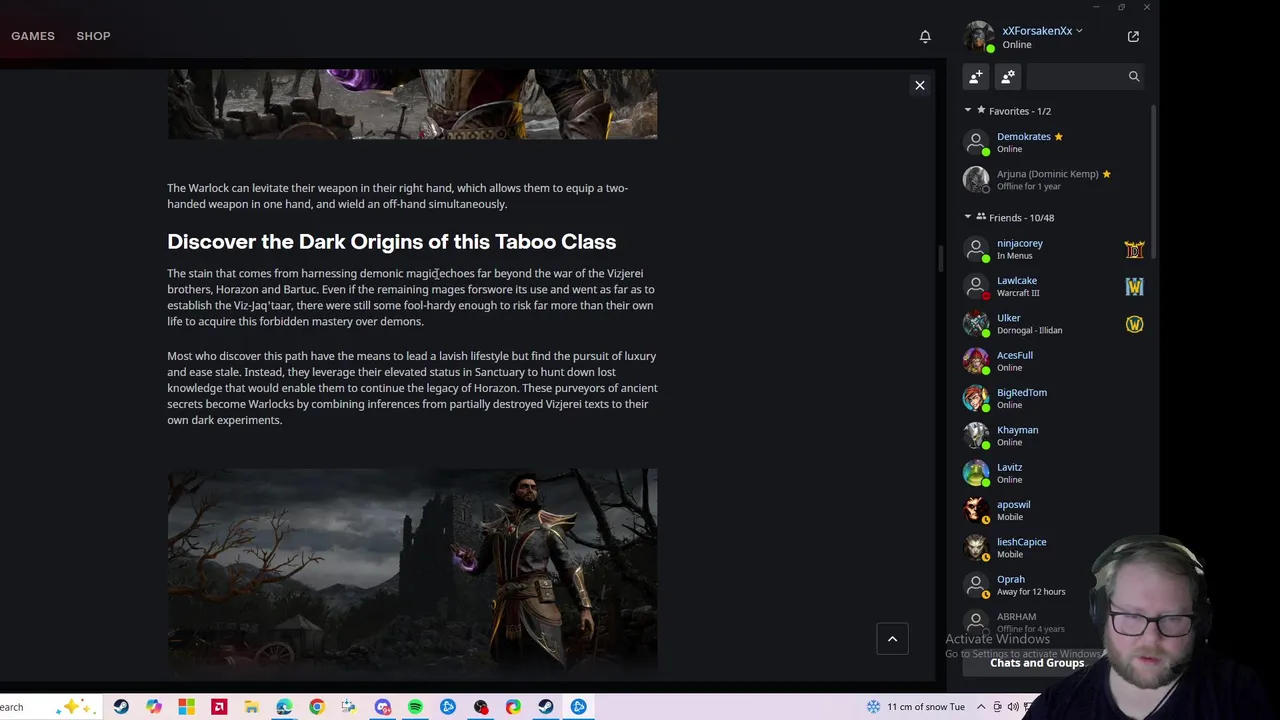Select friend AcesFull
The height and width of the screenshot is (720, 1280).
coord(1054,361)
